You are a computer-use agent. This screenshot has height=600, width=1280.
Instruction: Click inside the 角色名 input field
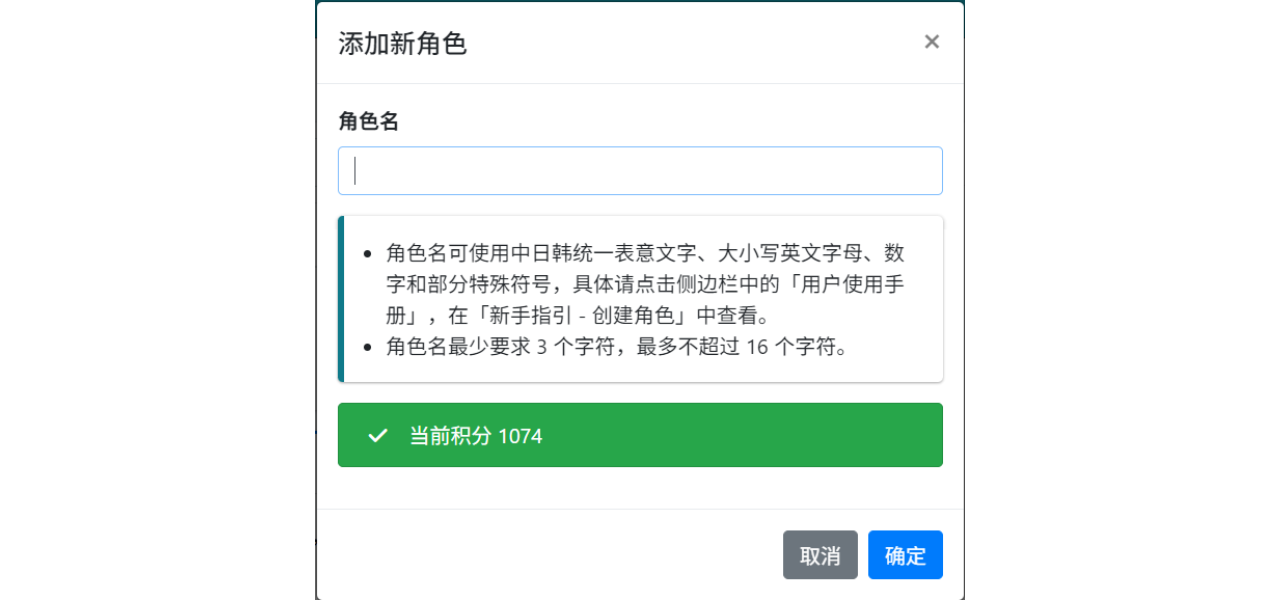(640, 170)
